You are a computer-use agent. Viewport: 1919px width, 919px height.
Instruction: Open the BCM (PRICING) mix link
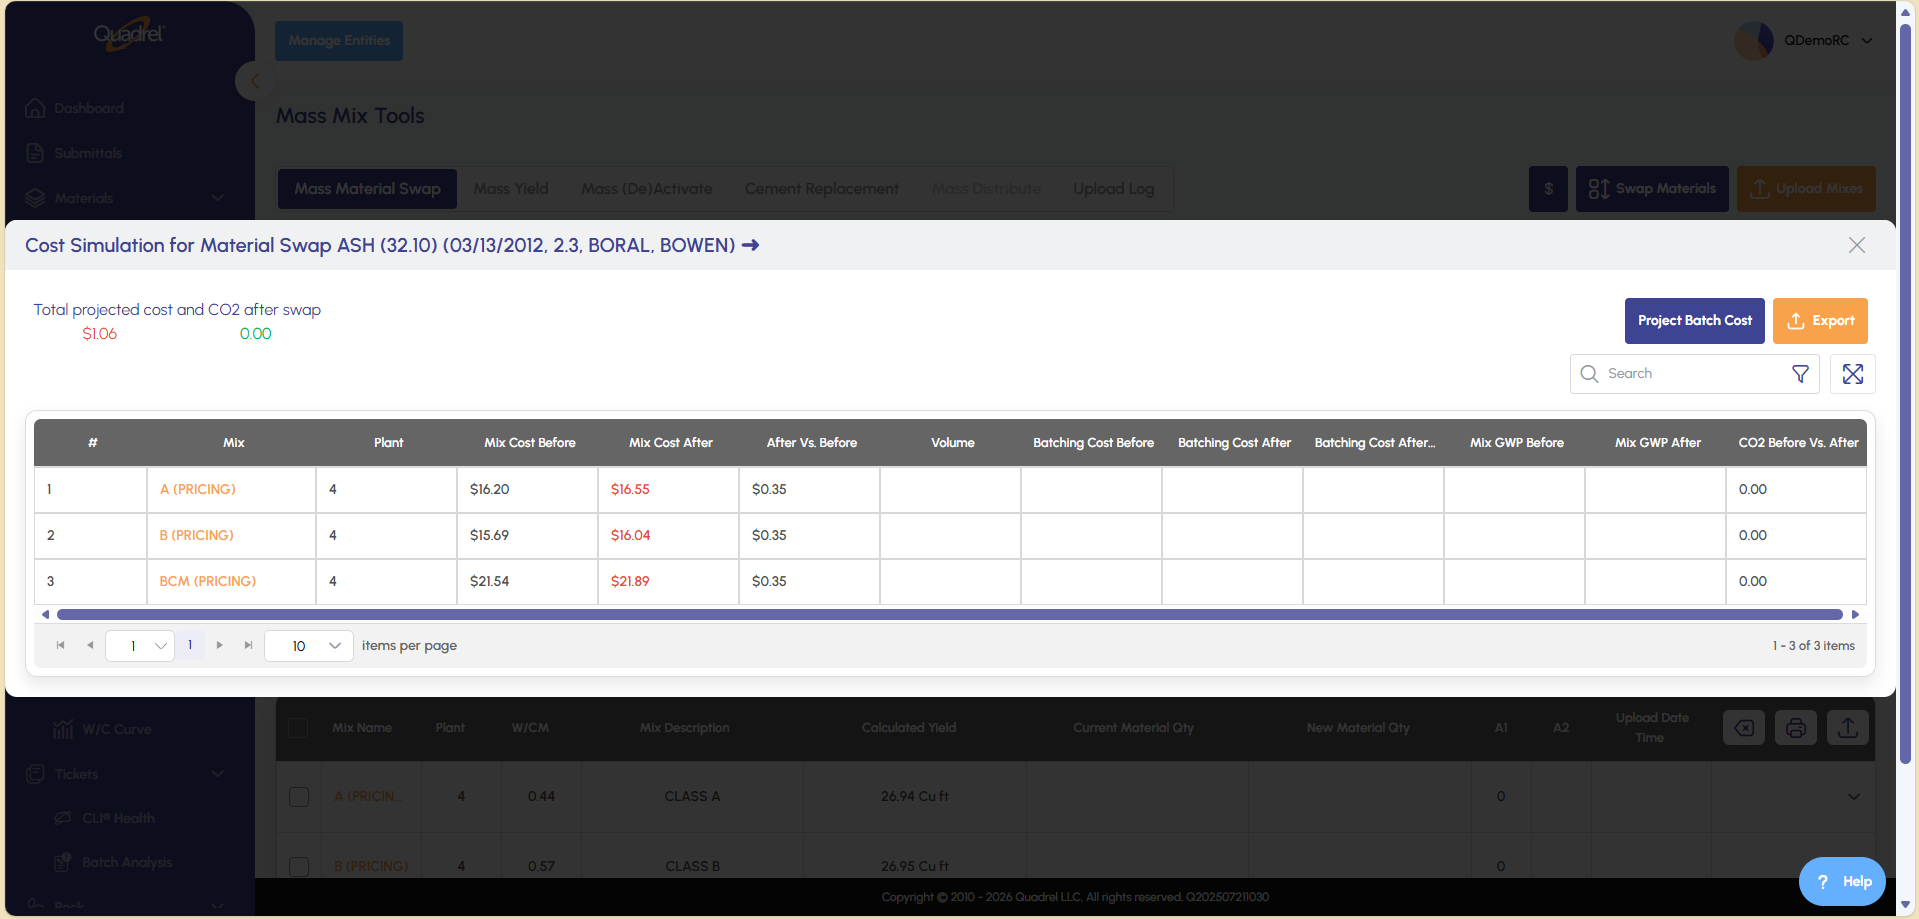pos(208,582)
